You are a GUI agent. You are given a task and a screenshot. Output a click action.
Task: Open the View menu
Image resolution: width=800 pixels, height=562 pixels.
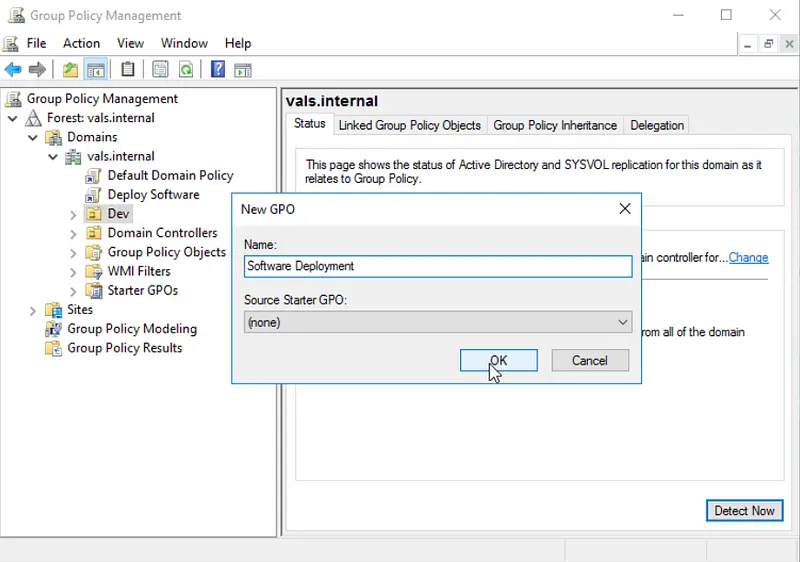(130, 43)
